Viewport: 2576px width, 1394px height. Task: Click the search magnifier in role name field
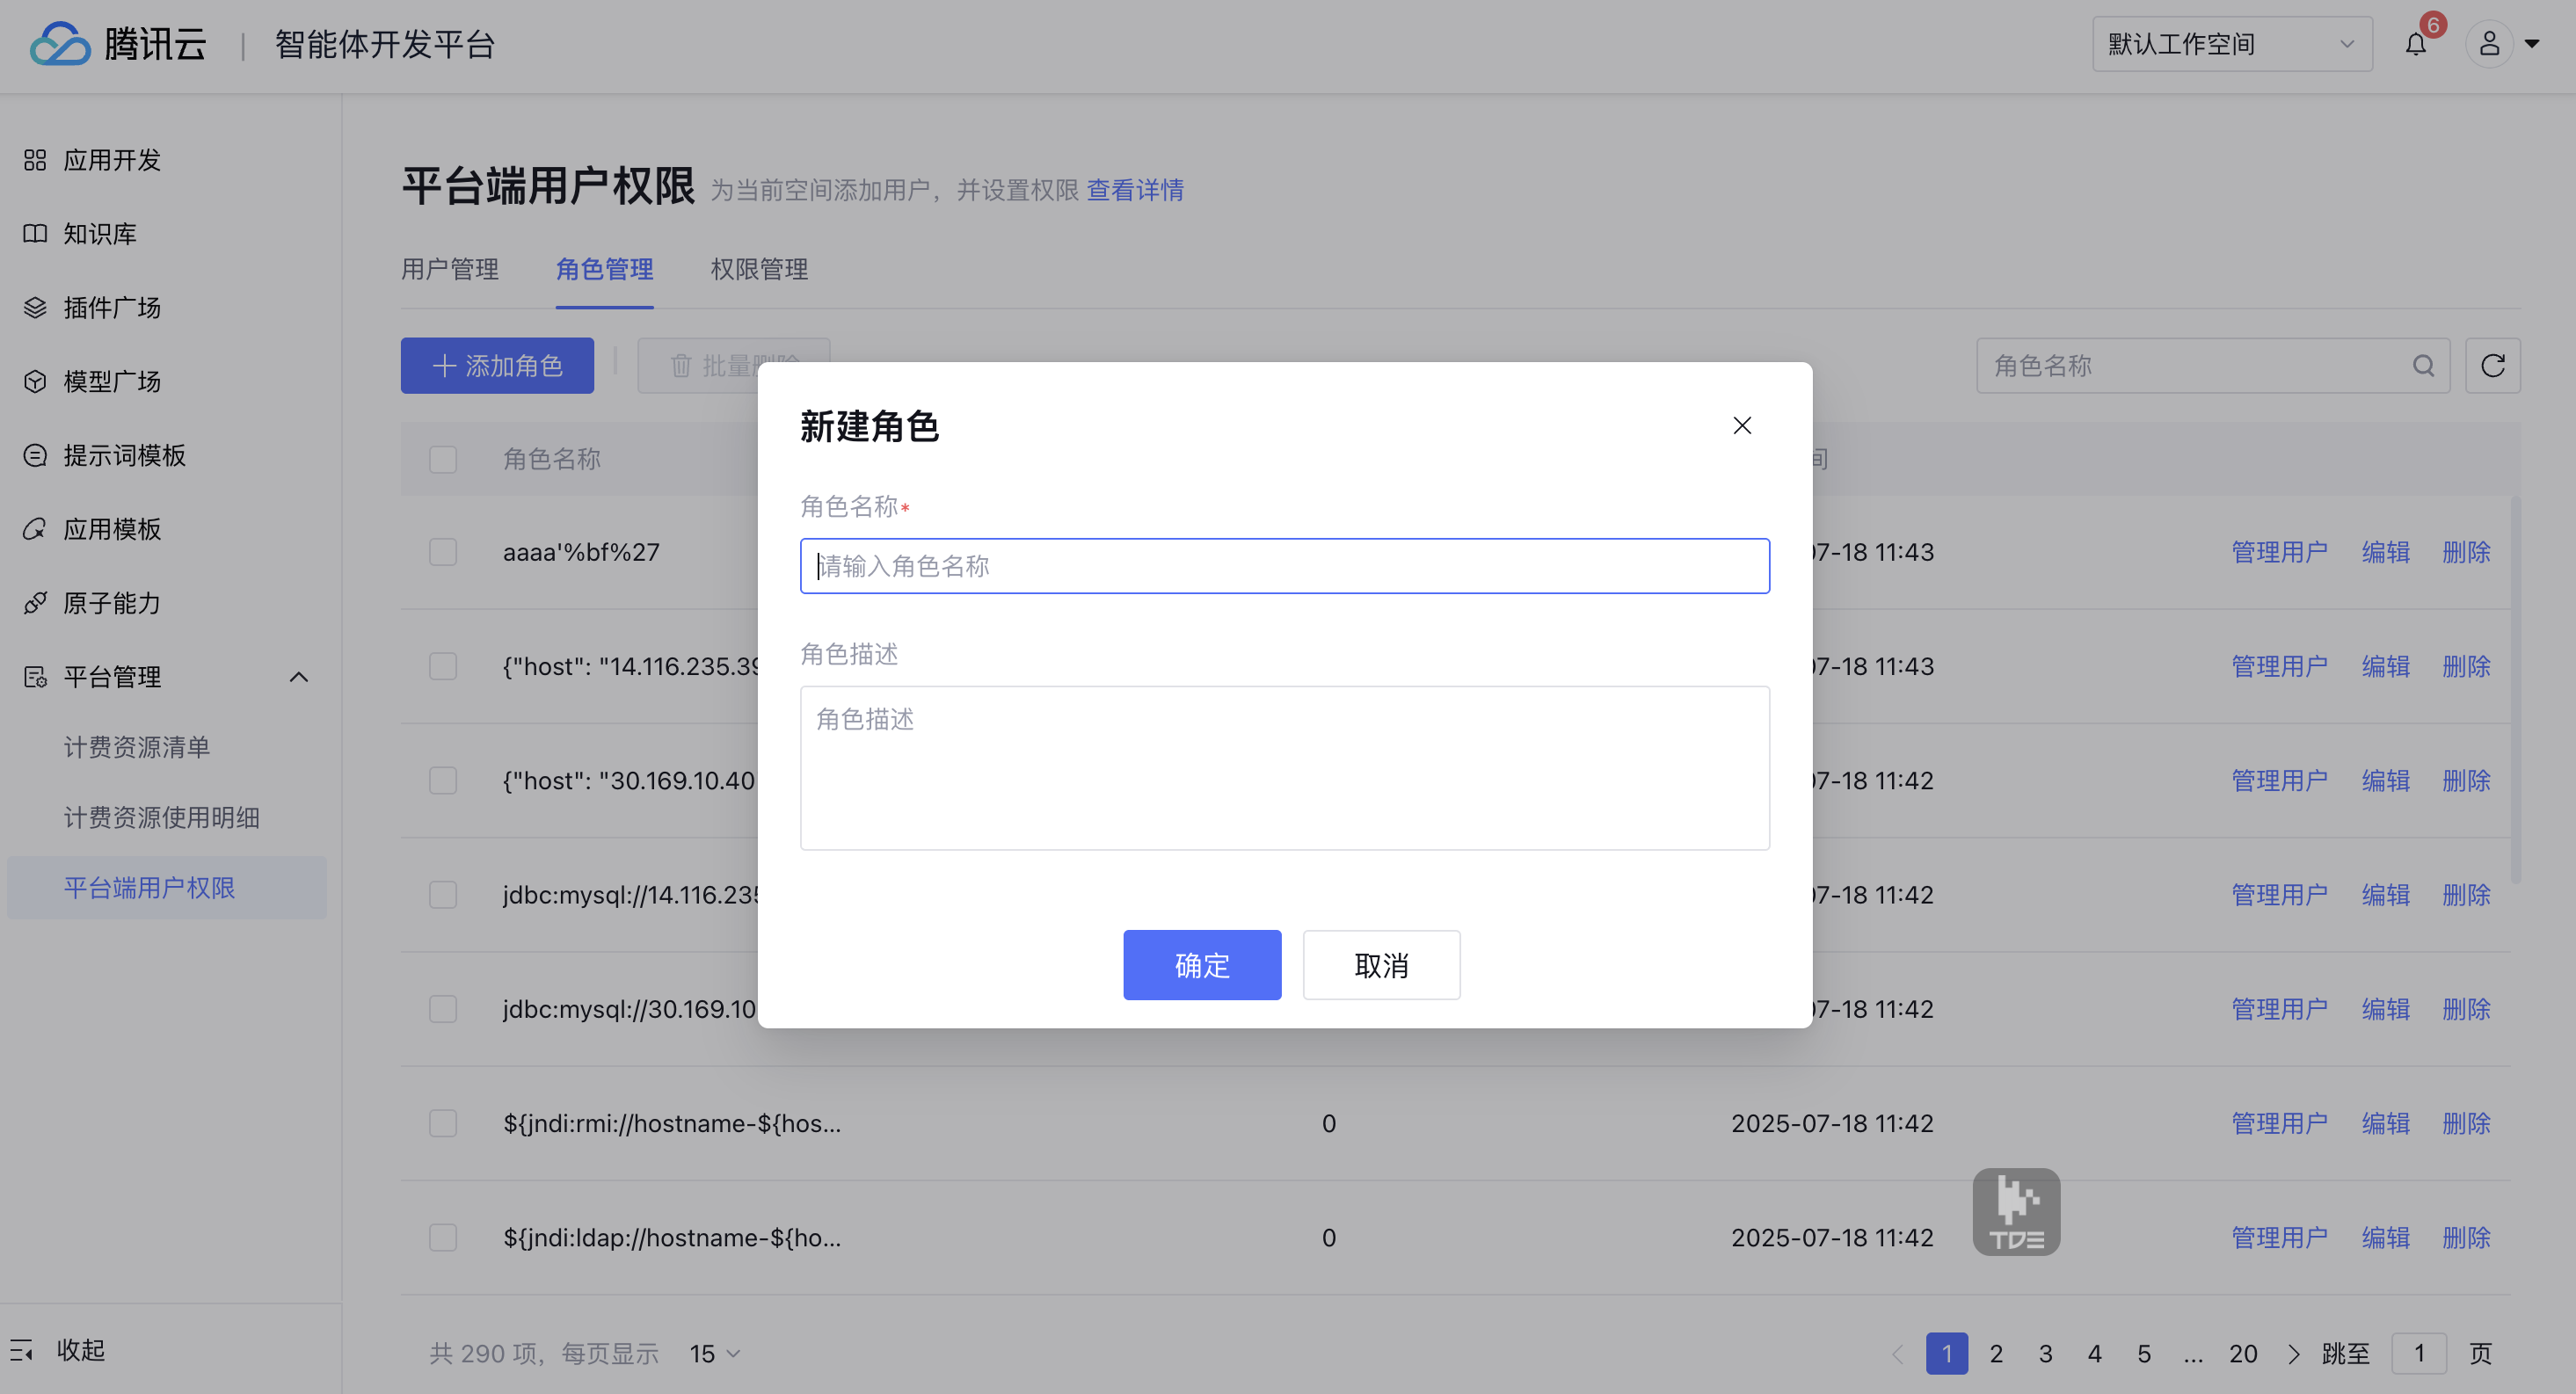pos(2423,366)
